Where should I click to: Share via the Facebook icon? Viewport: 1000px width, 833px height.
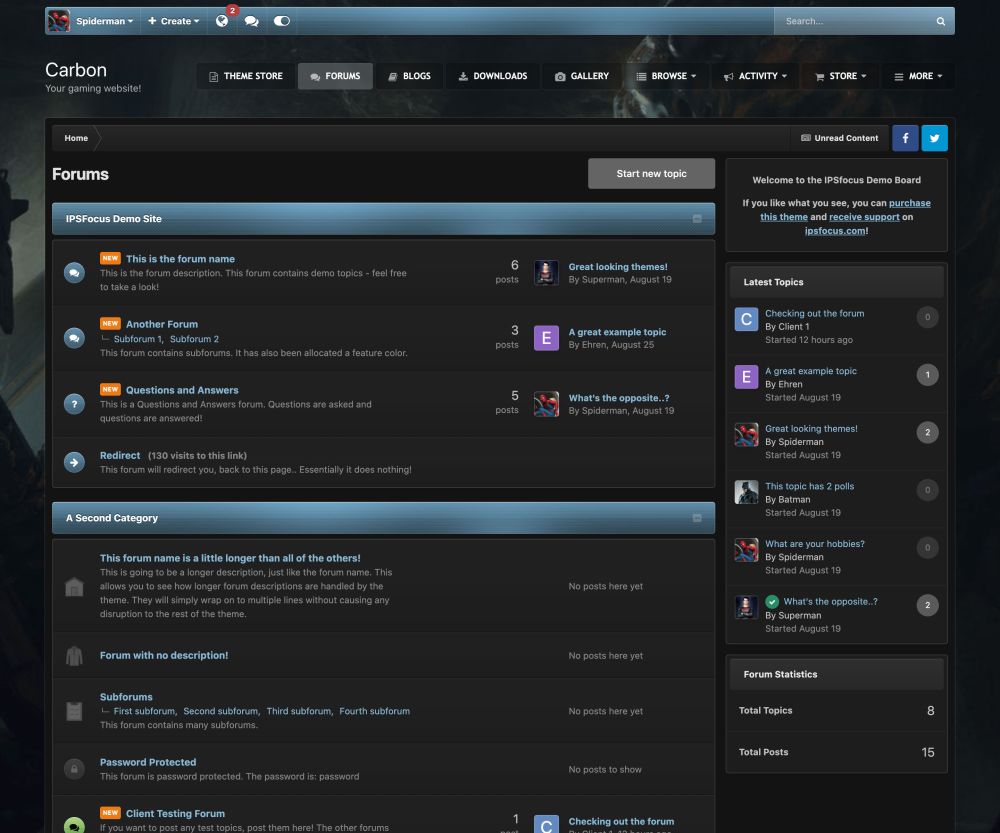click(x=905, y=138)
